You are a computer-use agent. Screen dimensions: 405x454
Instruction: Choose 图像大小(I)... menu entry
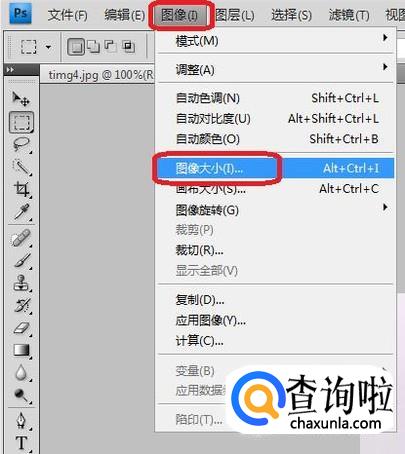276,168
